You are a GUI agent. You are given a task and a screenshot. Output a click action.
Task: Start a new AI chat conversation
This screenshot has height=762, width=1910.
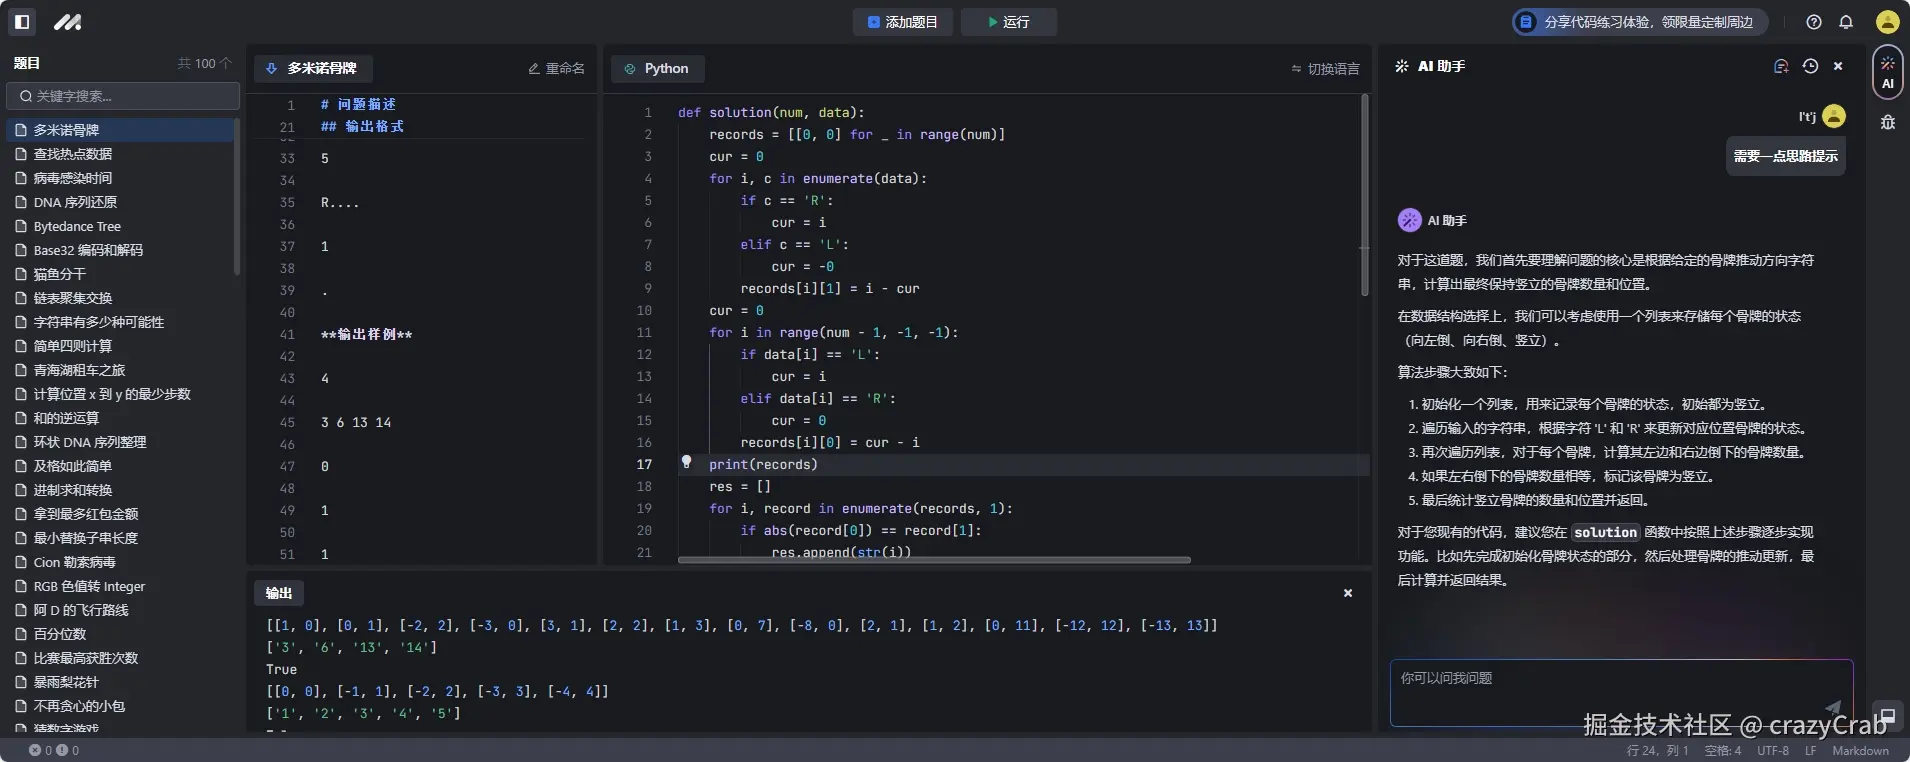tap(1781, 66)
